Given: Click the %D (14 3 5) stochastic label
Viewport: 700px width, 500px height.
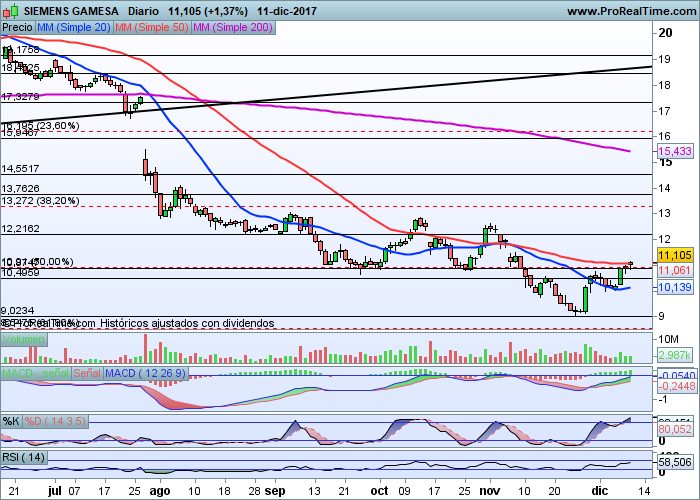Looking at the screenshot, I should tap(57, 419).
